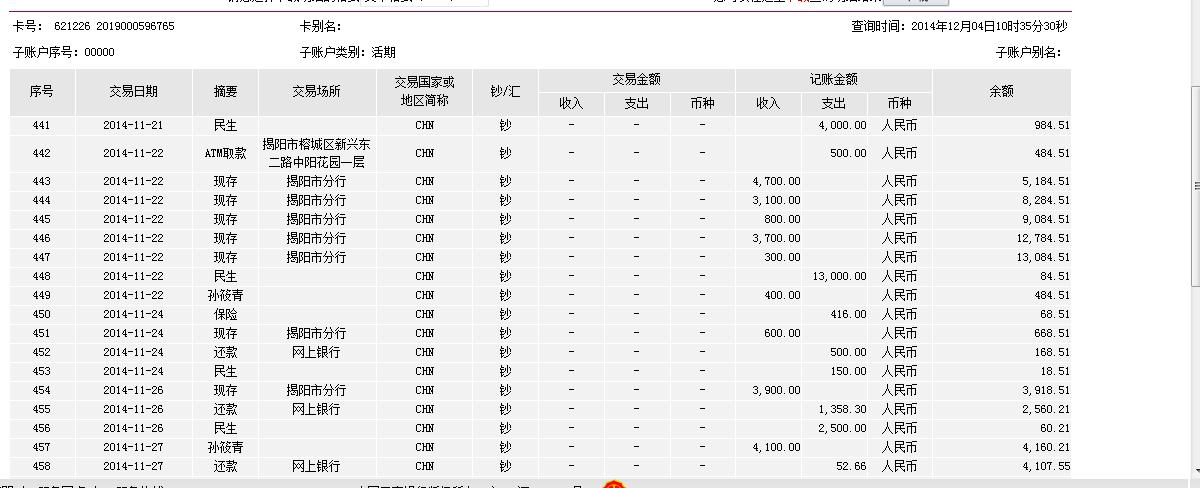Click the 4,000.00 expense amount

[842, 126]
